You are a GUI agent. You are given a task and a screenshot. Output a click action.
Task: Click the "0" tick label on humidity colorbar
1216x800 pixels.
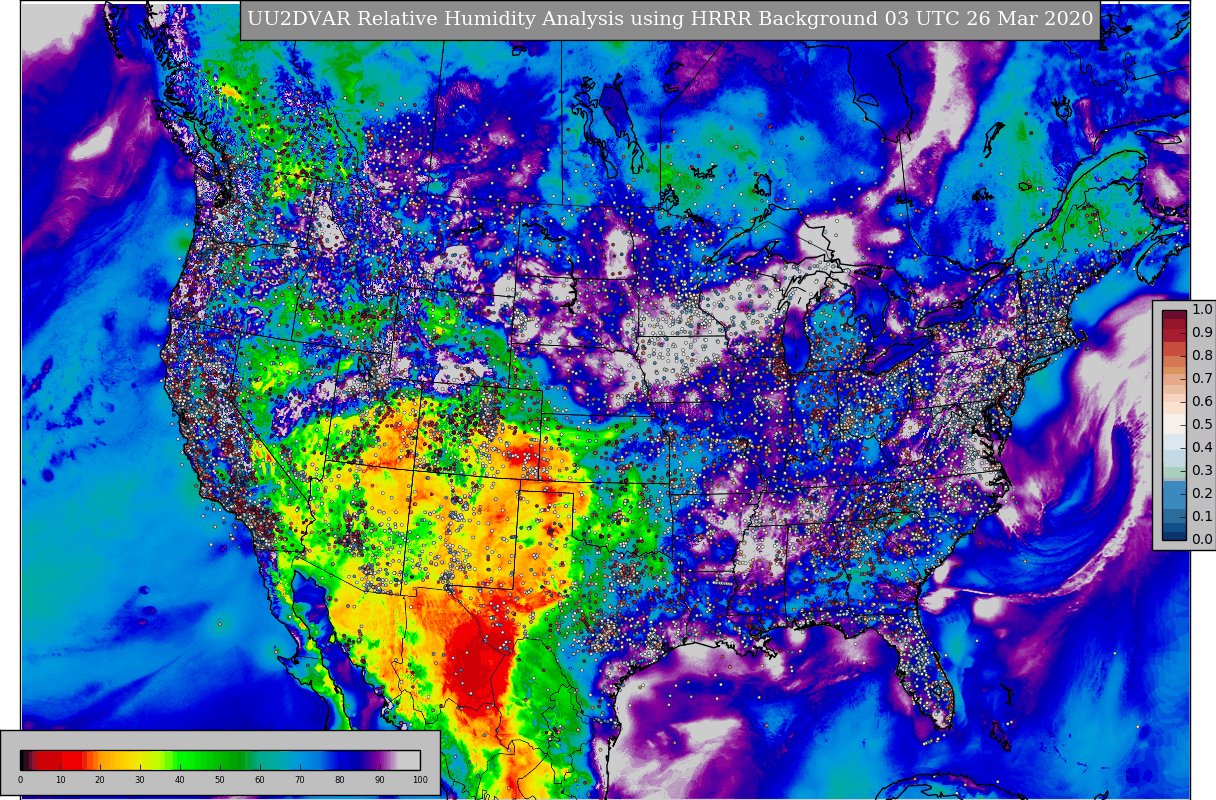[20, 780]
